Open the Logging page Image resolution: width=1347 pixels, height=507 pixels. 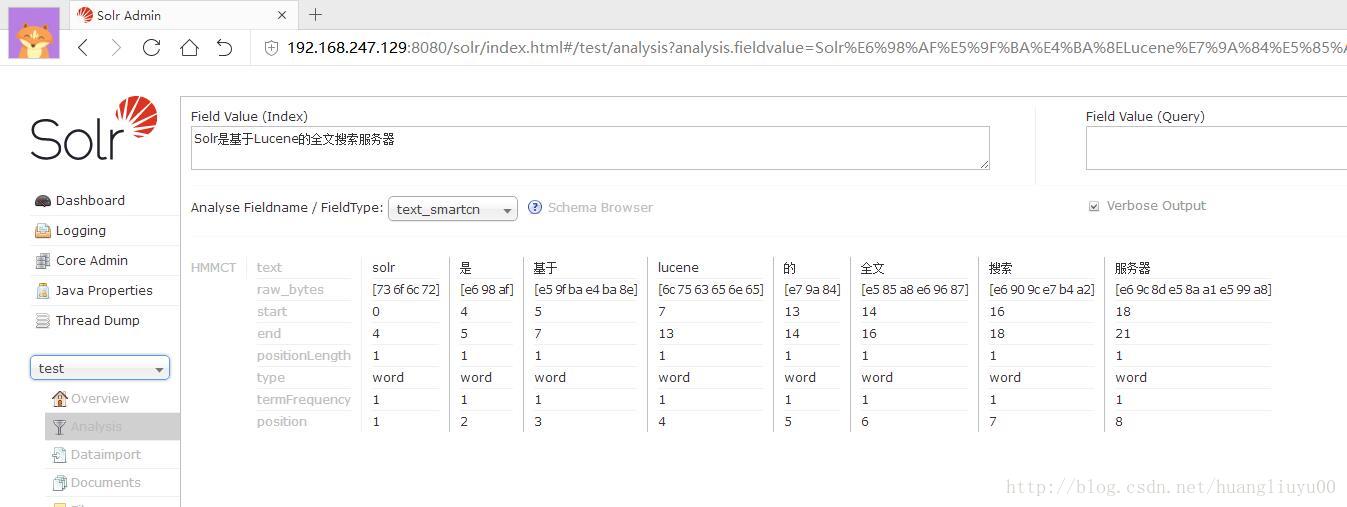[x=81, y=230]
